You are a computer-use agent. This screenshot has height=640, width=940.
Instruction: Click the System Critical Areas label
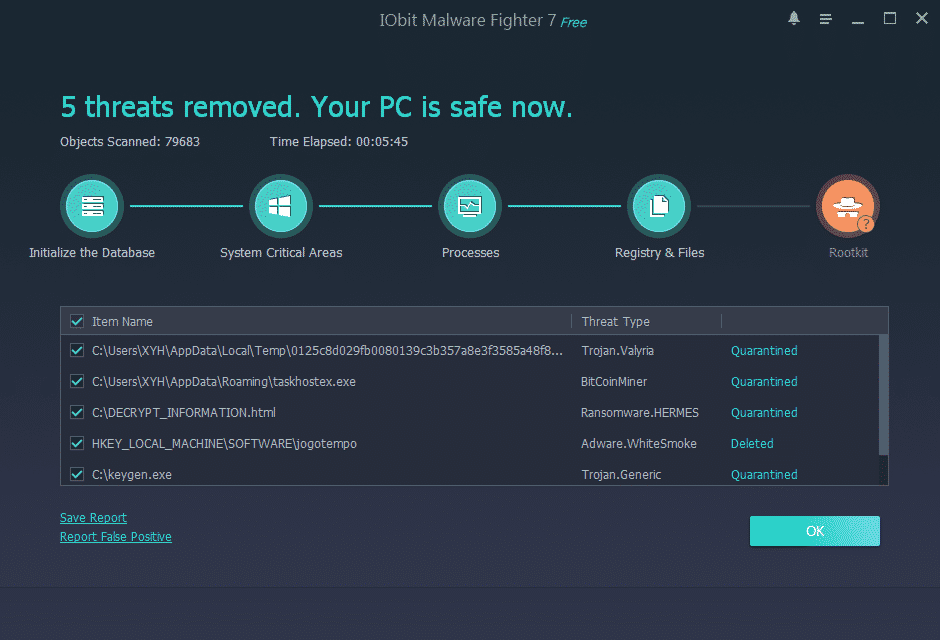pyautogui.click(x=281, y=253)
